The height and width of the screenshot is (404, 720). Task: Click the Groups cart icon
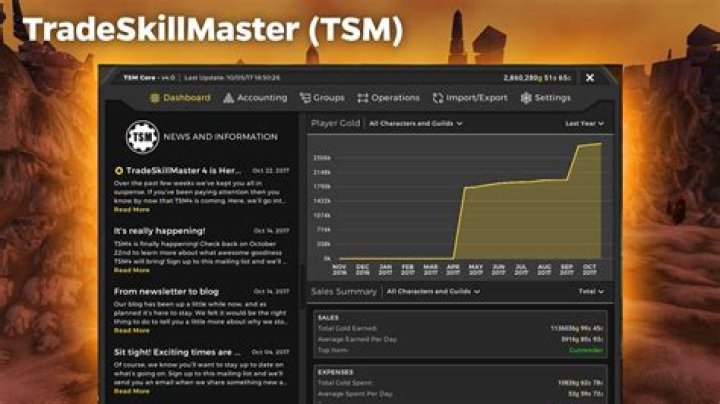(305, 98)
